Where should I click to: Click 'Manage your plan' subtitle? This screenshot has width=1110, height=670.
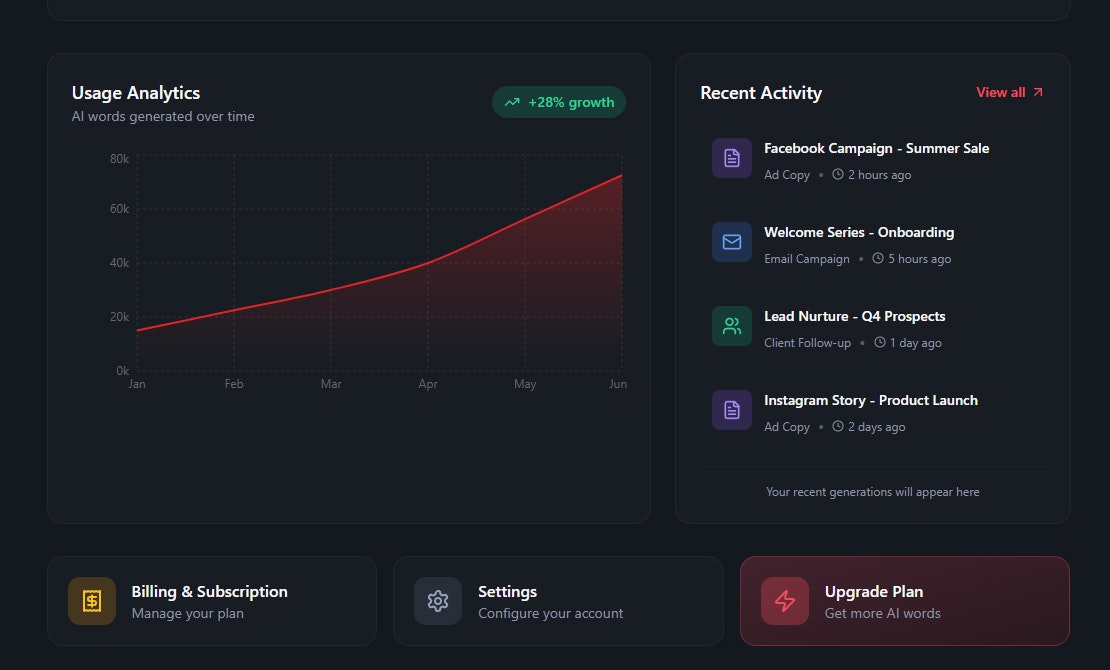click(x=188, y=613)
